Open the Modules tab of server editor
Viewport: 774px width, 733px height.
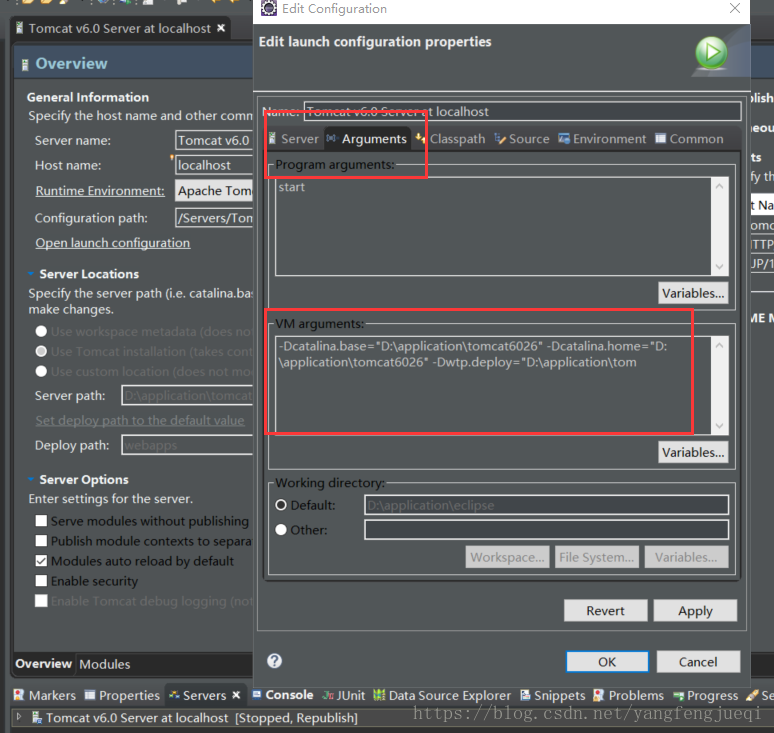[x=105, y=664]
